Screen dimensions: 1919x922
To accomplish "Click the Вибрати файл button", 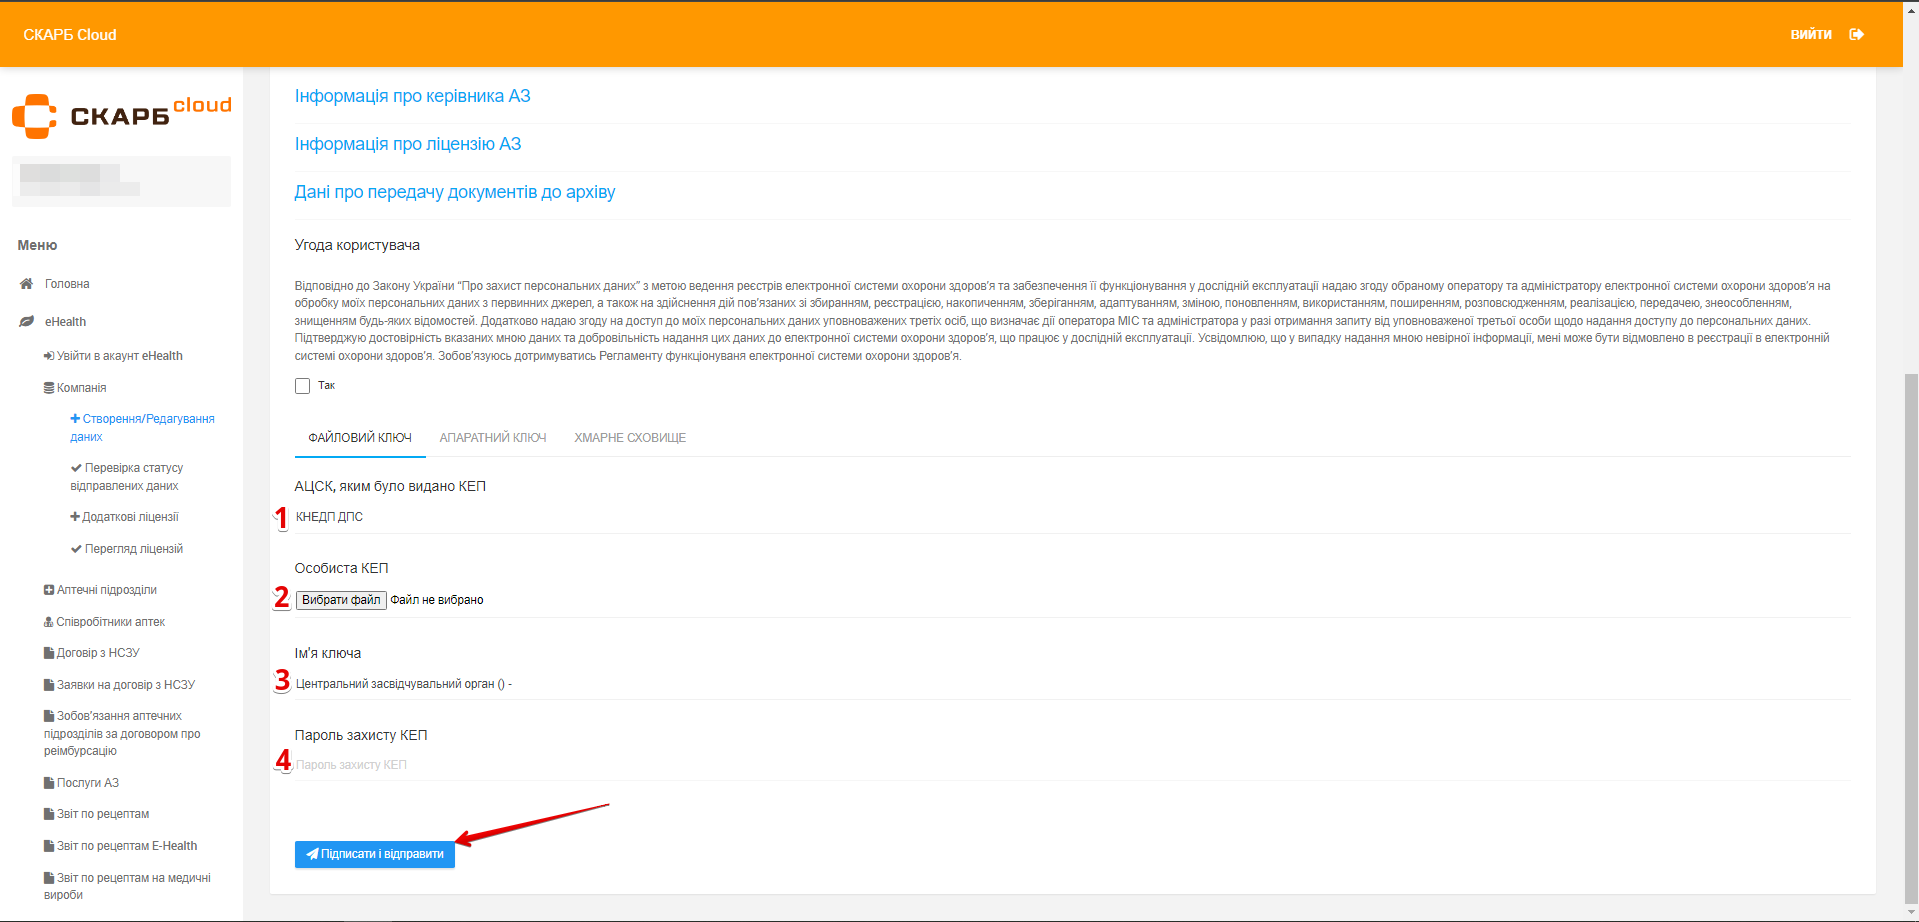I will [x=341, y=600].
